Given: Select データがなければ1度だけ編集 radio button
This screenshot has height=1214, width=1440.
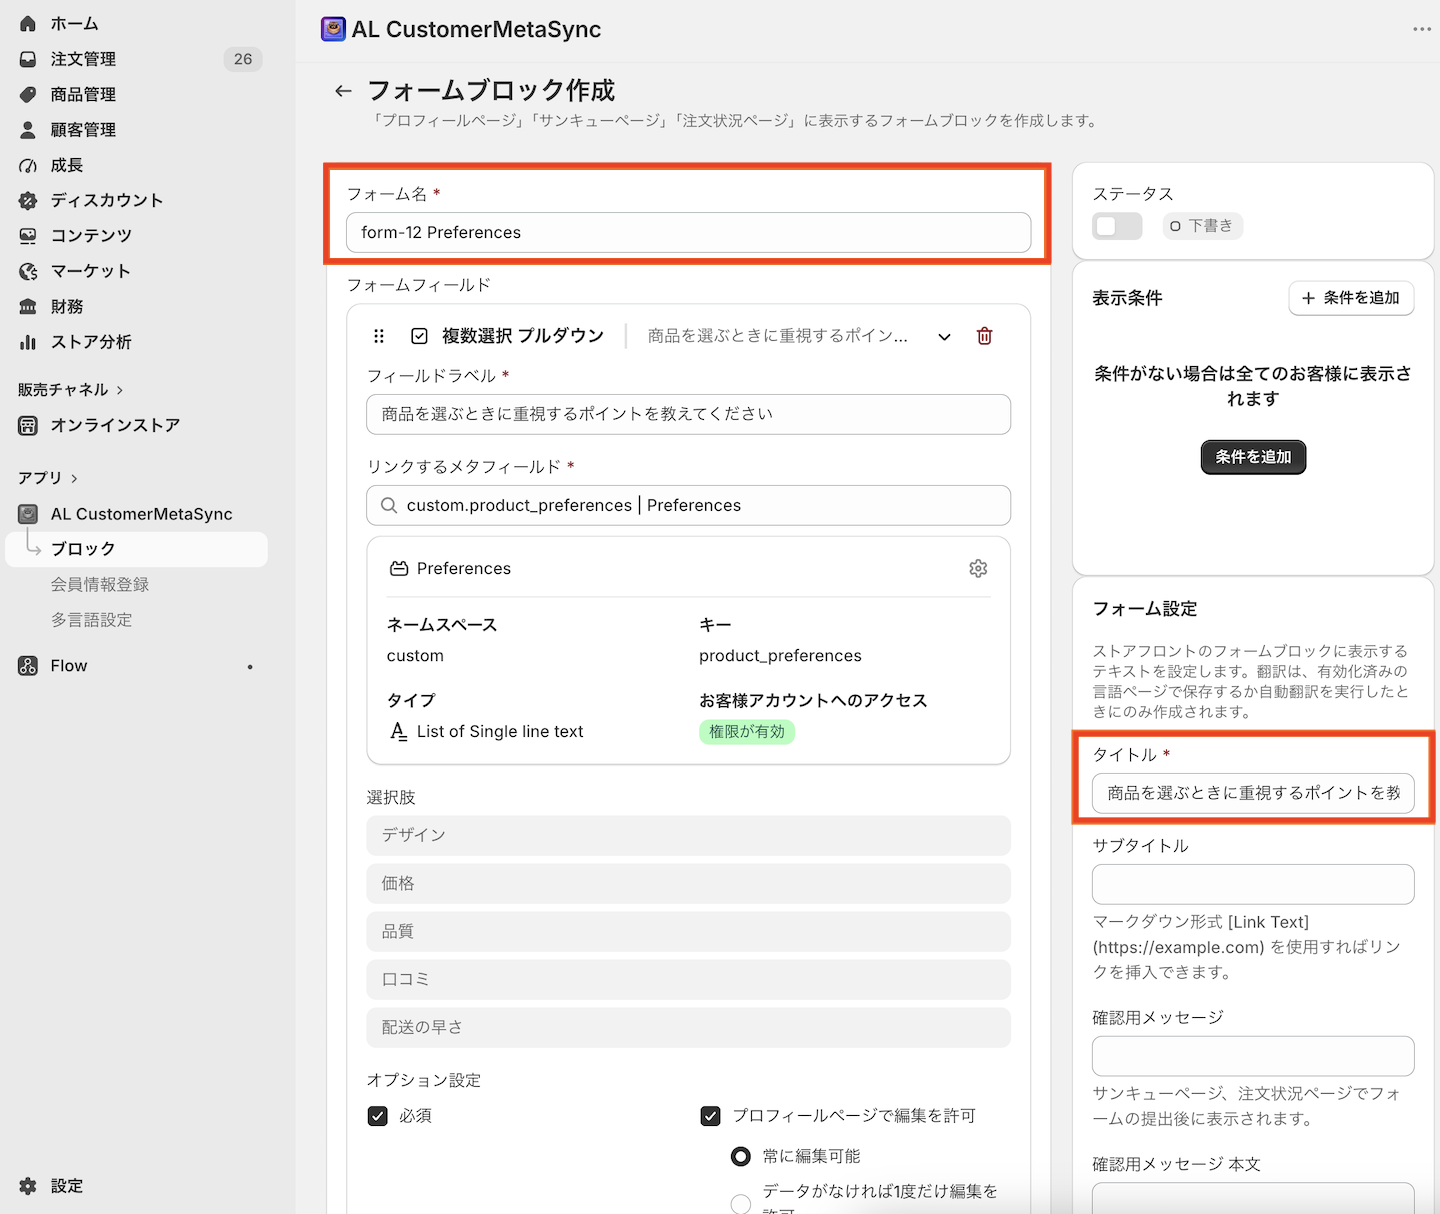Looking at the screenshot, I should (740, 1204).
